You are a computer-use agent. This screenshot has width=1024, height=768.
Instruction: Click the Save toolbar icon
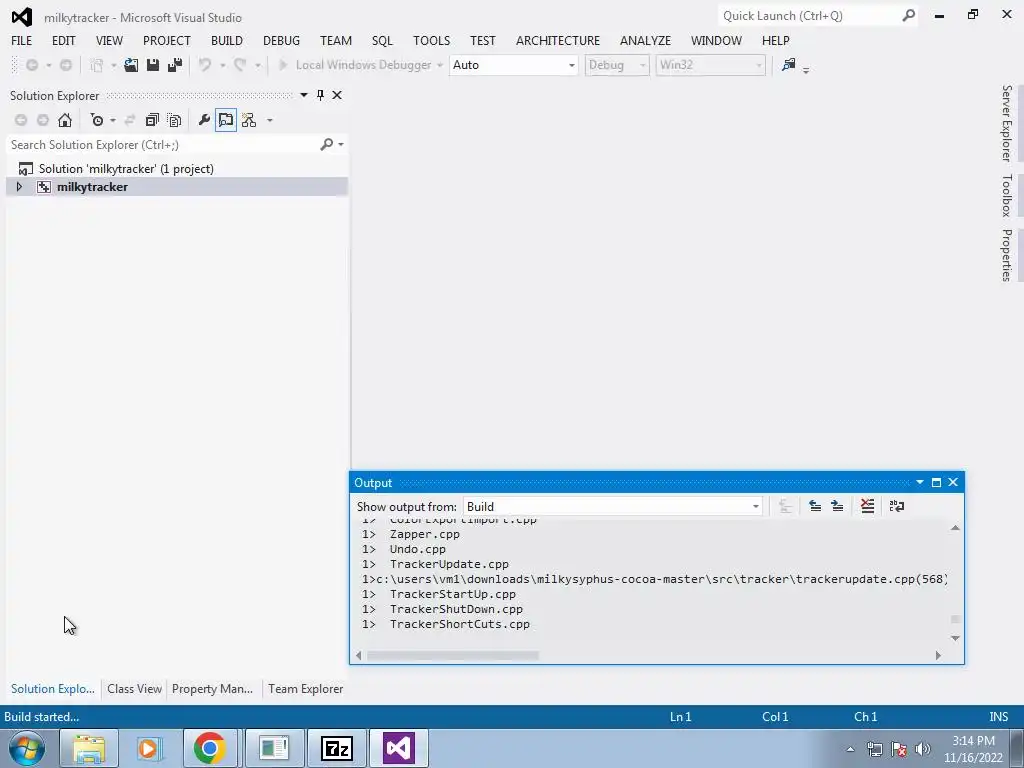click(153, 65)
